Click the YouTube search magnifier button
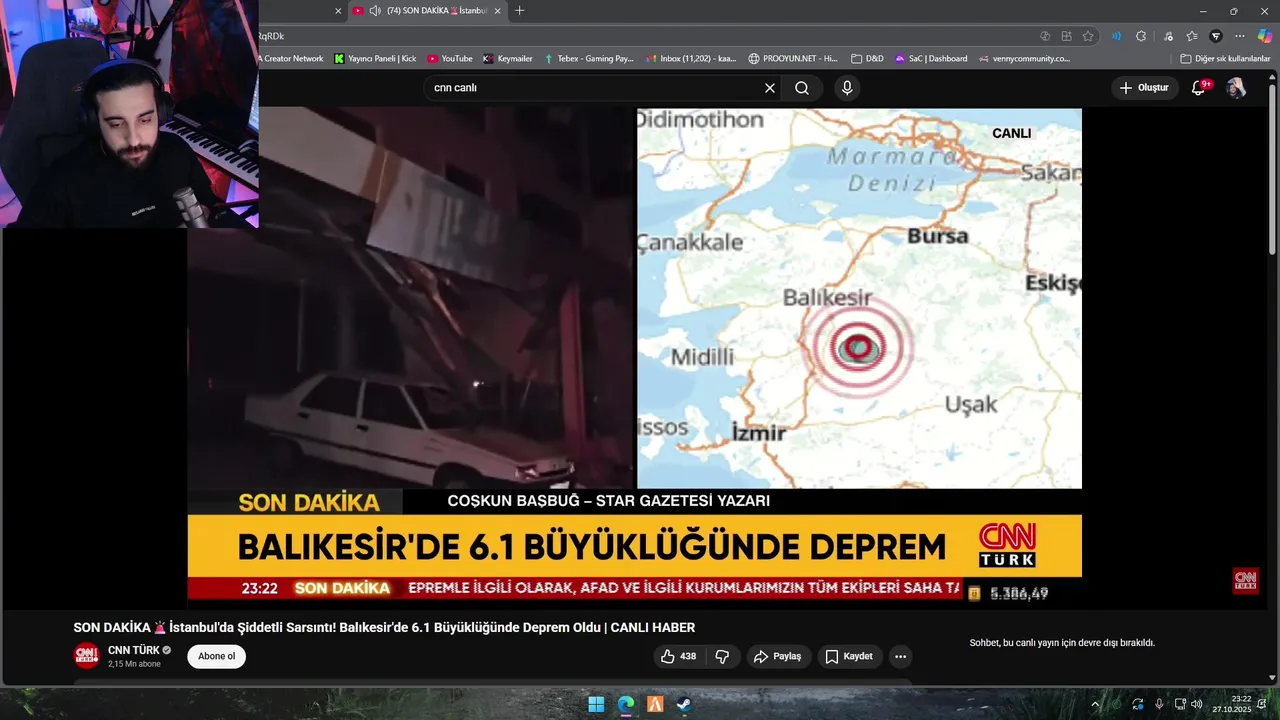Screen dimensions: 1280x720 [x=802, y=88]
